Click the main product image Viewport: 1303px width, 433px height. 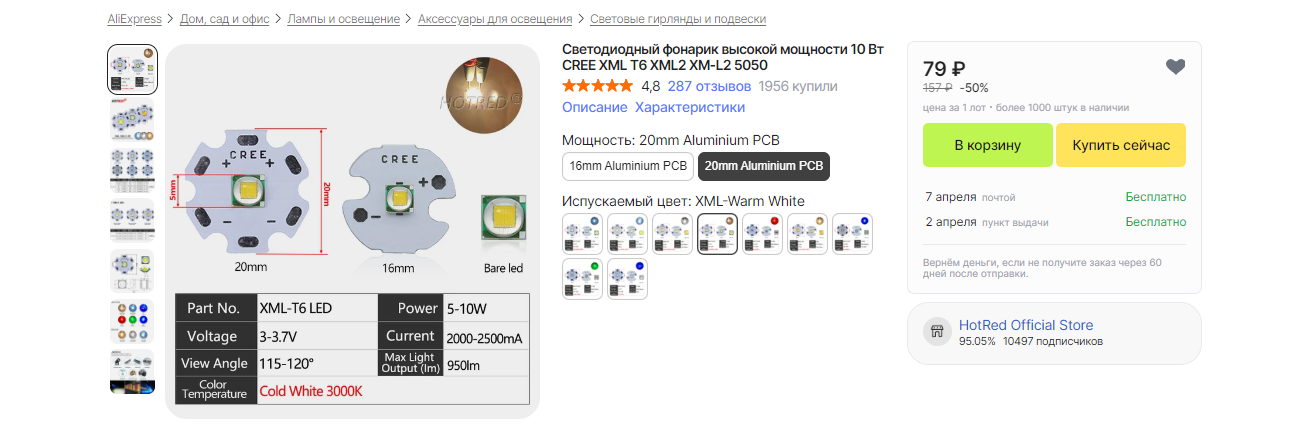(x=352, y=230)
